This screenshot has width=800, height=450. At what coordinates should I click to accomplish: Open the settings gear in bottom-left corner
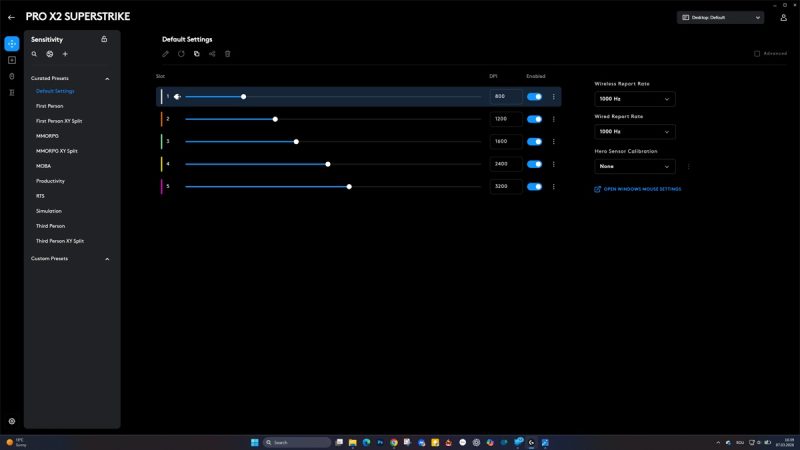point(12,422)
